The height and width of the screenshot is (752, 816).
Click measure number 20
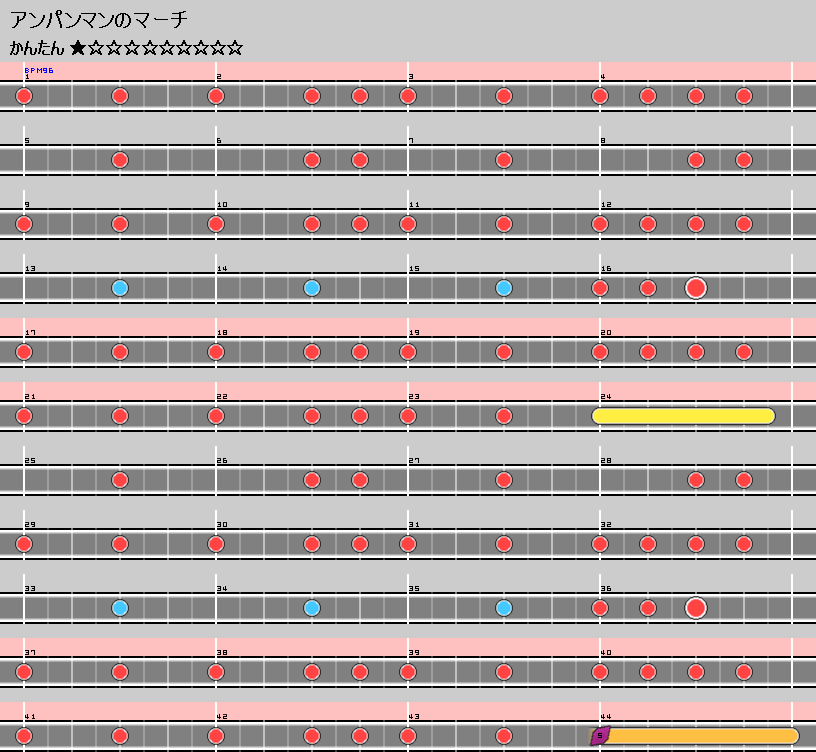point(606,333)
